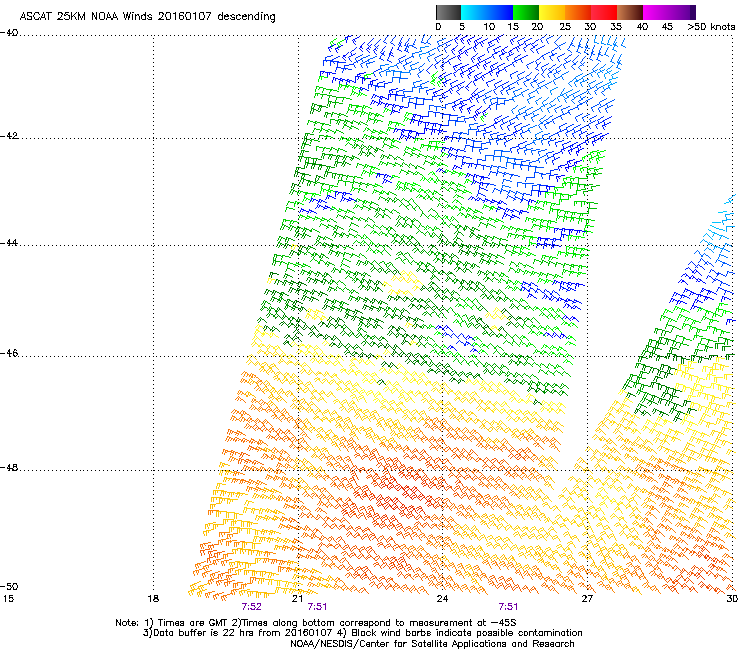The width and height of the screenshot is (740, 650).
Task: Click the longitude label 18
Action: coord(153,599)
